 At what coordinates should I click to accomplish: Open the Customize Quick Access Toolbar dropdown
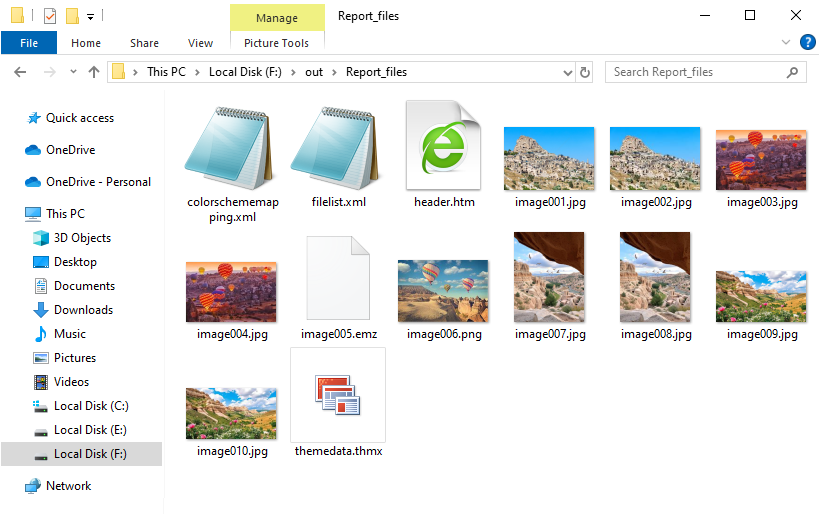pos(90,17)
